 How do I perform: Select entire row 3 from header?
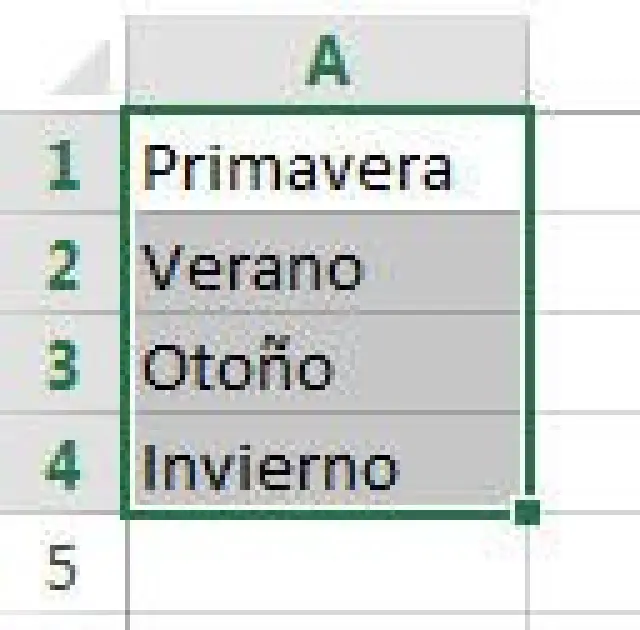coord(62,363)
